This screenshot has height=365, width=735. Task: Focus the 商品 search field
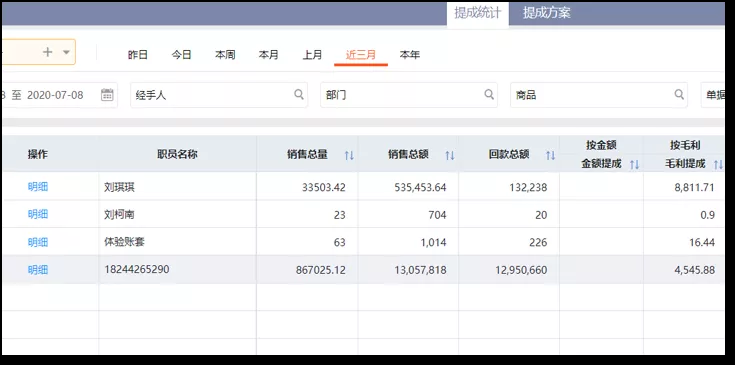coord(599,95)
